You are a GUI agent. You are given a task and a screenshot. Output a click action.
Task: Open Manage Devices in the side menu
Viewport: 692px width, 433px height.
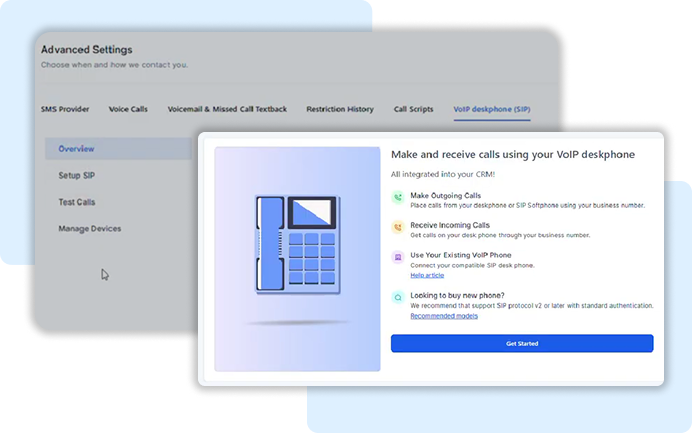89,228
